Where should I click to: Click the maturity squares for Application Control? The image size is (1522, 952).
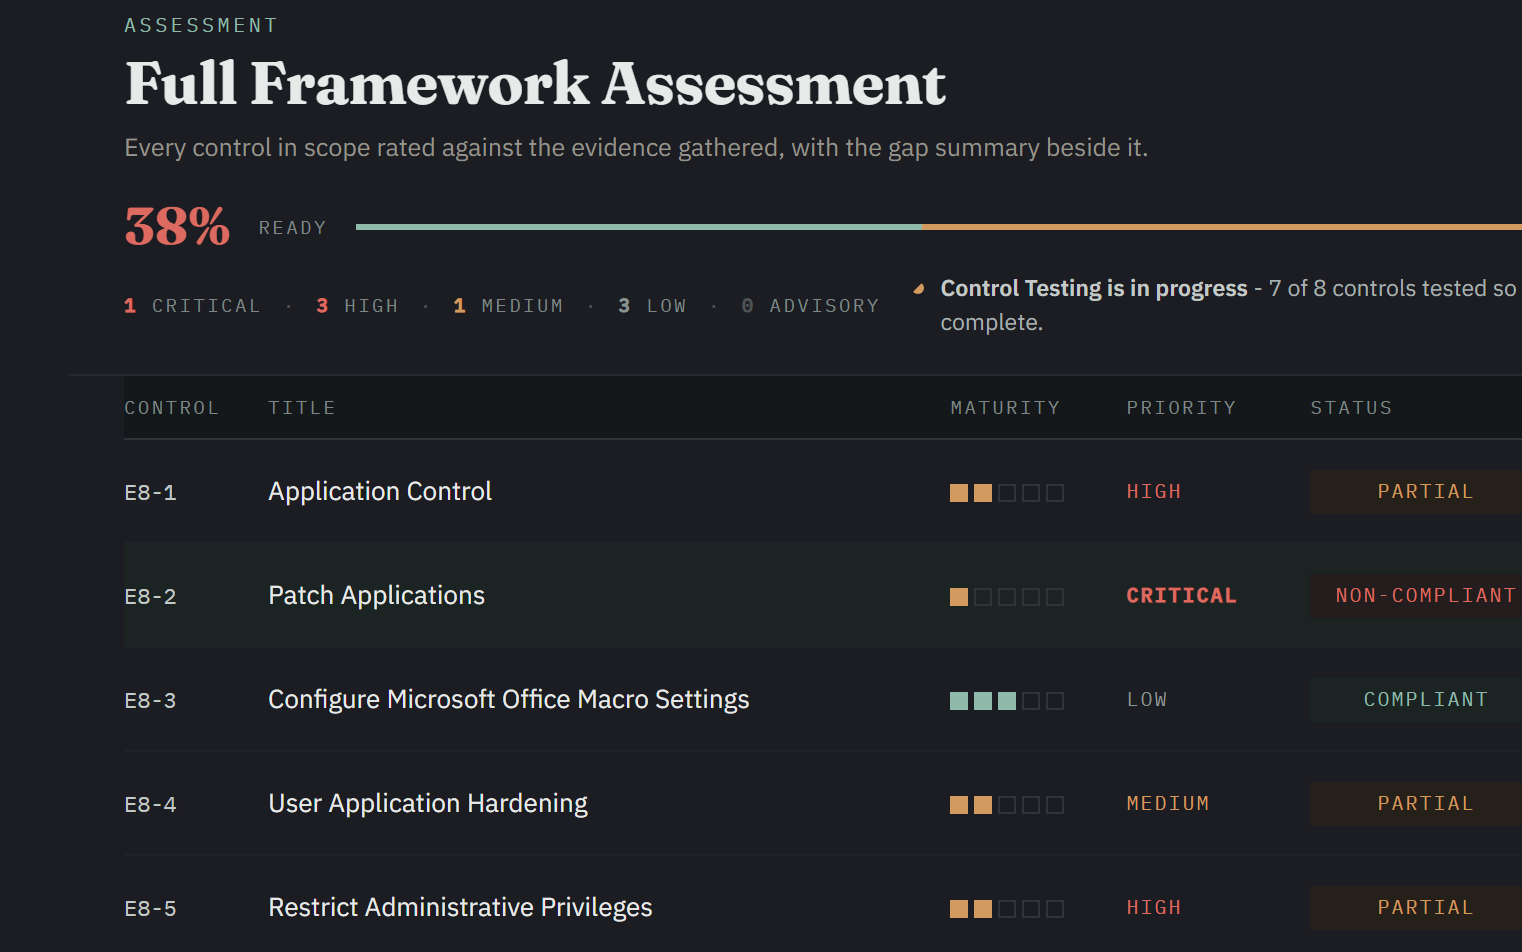(x=1006, y=493)
